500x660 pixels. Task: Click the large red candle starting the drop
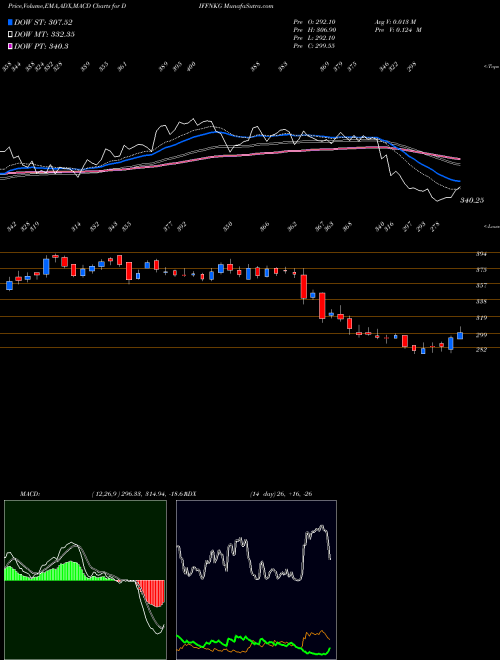(x=303, y=287)
